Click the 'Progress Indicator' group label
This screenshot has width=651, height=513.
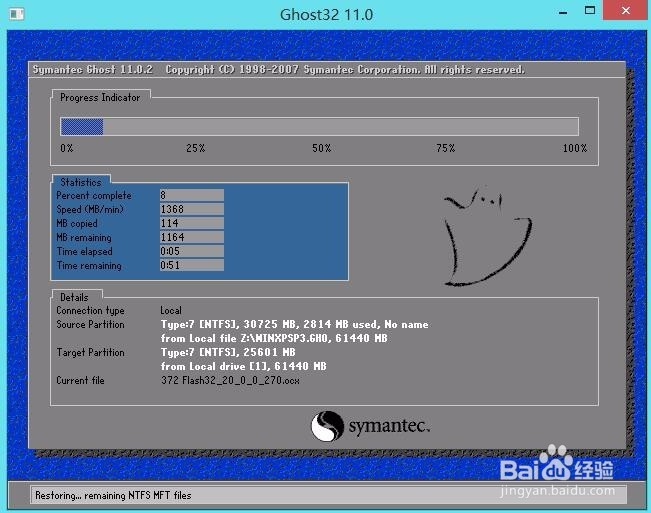point(100,98)
